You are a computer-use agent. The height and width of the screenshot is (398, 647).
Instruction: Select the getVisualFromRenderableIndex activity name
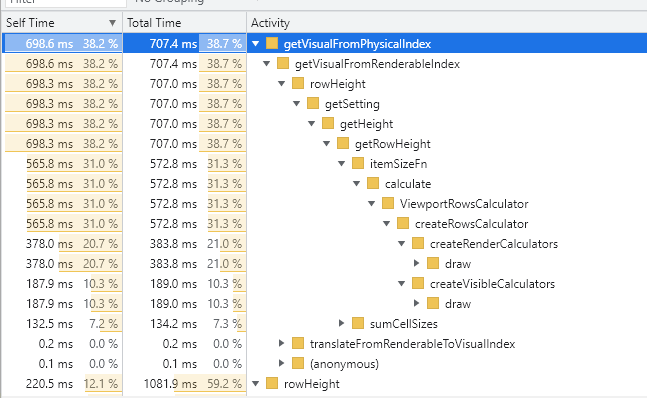377,64
